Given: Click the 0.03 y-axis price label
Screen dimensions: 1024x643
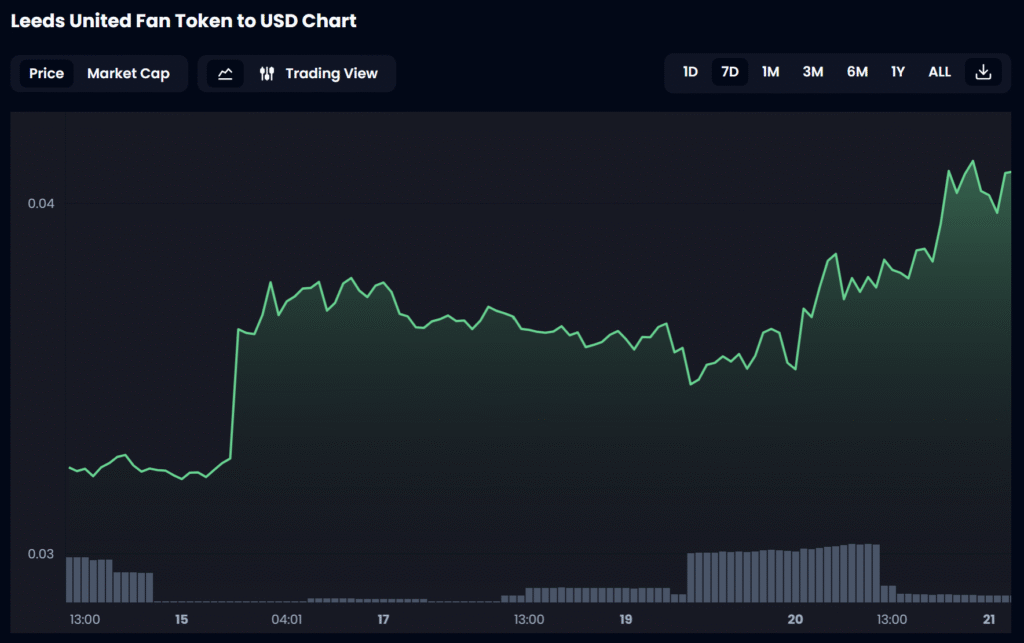Looking at the screenshot, I should 41,554.
